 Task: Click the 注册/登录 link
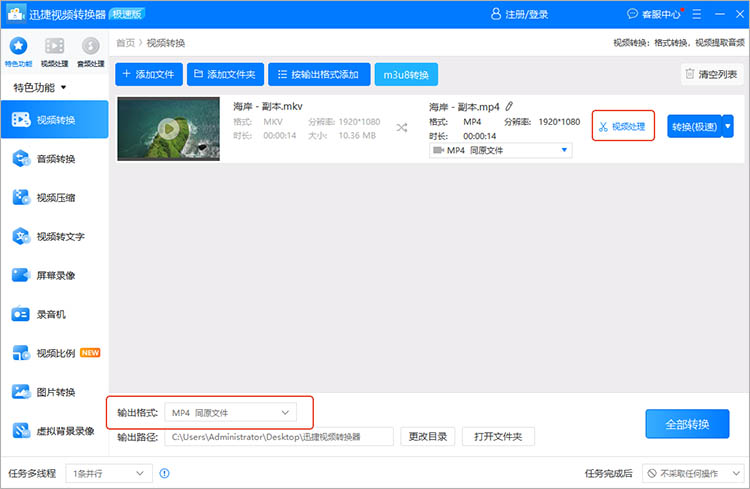pyautogui.click(x=520, y=14)
